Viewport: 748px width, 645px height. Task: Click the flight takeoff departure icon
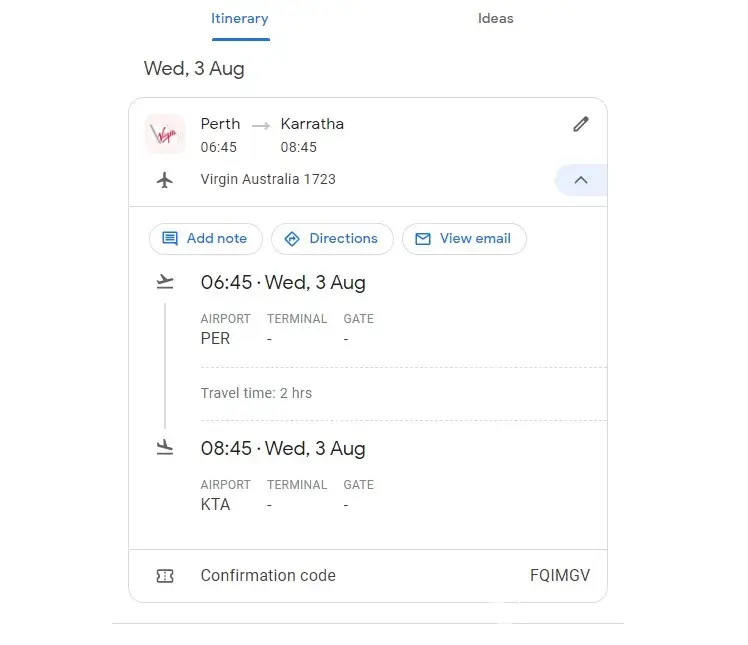point(165,283)
